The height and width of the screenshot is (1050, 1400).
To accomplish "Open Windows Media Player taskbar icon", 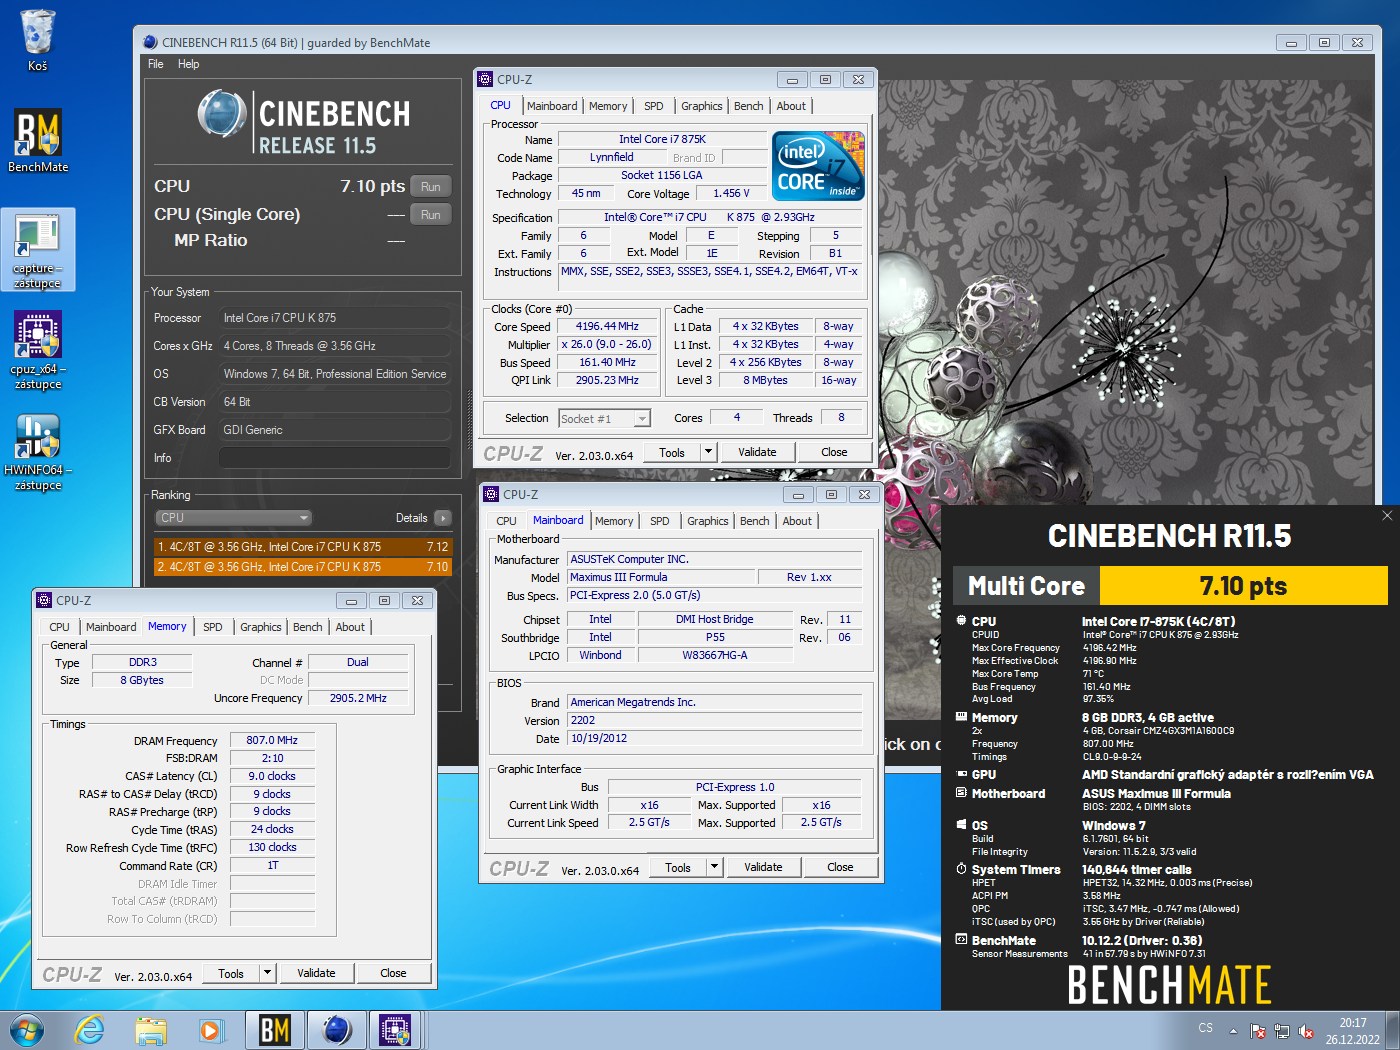I will (211, 1030).
